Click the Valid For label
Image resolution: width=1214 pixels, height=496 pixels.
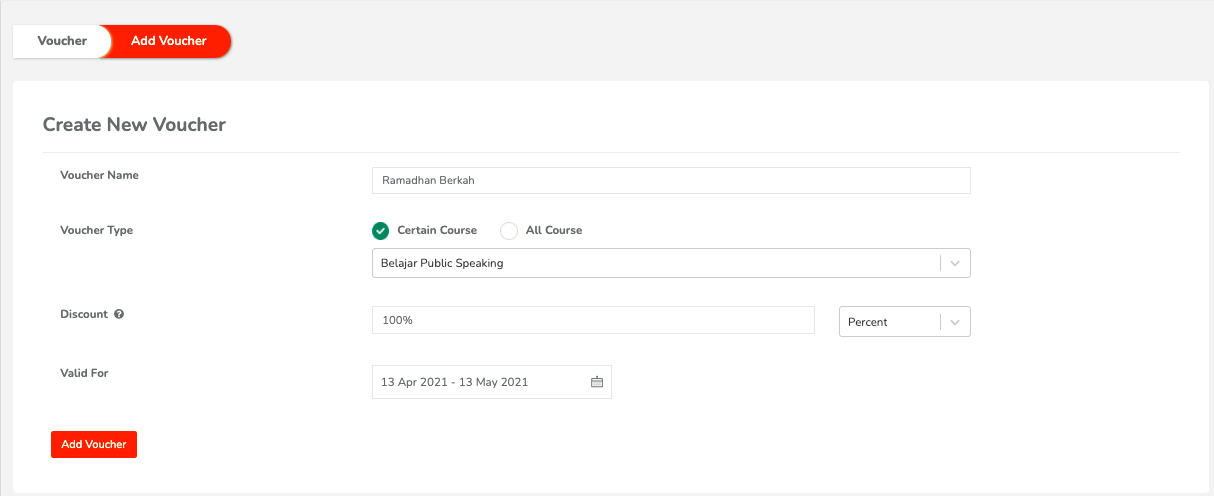click(84, 373)
